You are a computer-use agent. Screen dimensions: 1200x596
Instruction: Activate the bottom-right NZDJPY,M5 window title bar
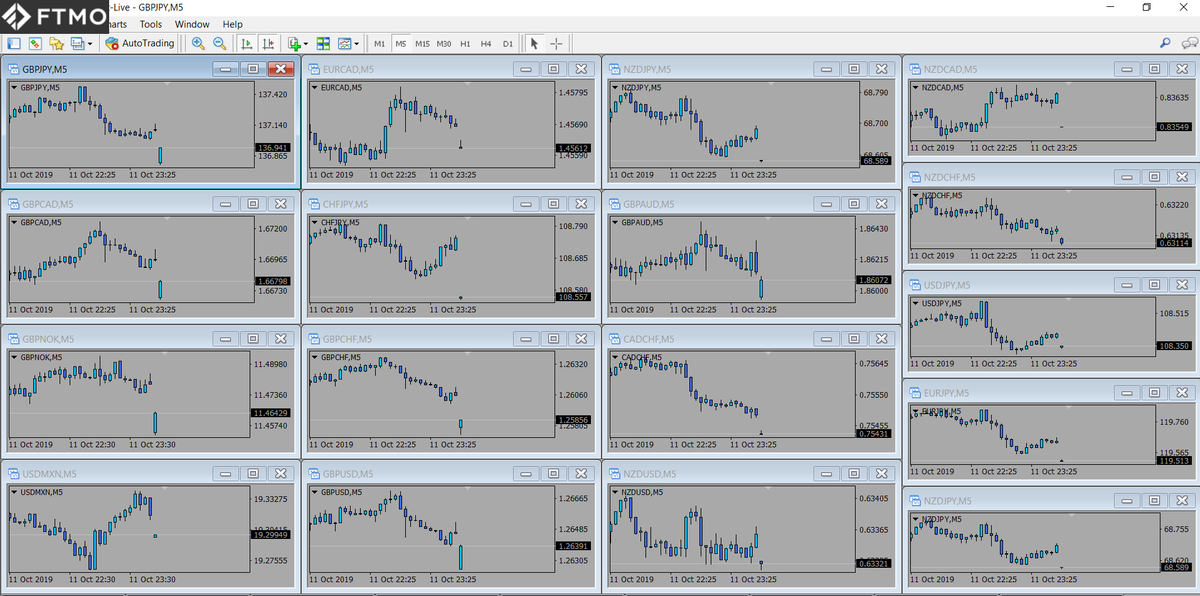point(1051,501)
